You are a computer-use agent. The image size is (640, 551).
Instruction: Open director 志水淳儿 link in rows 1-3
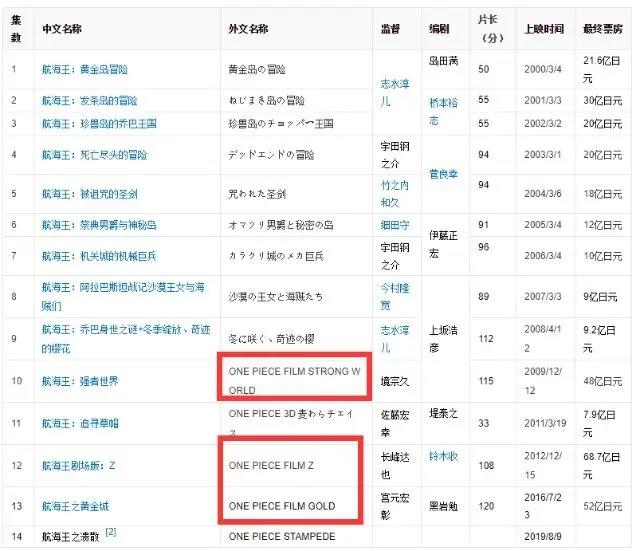click(x=395, y=93)
